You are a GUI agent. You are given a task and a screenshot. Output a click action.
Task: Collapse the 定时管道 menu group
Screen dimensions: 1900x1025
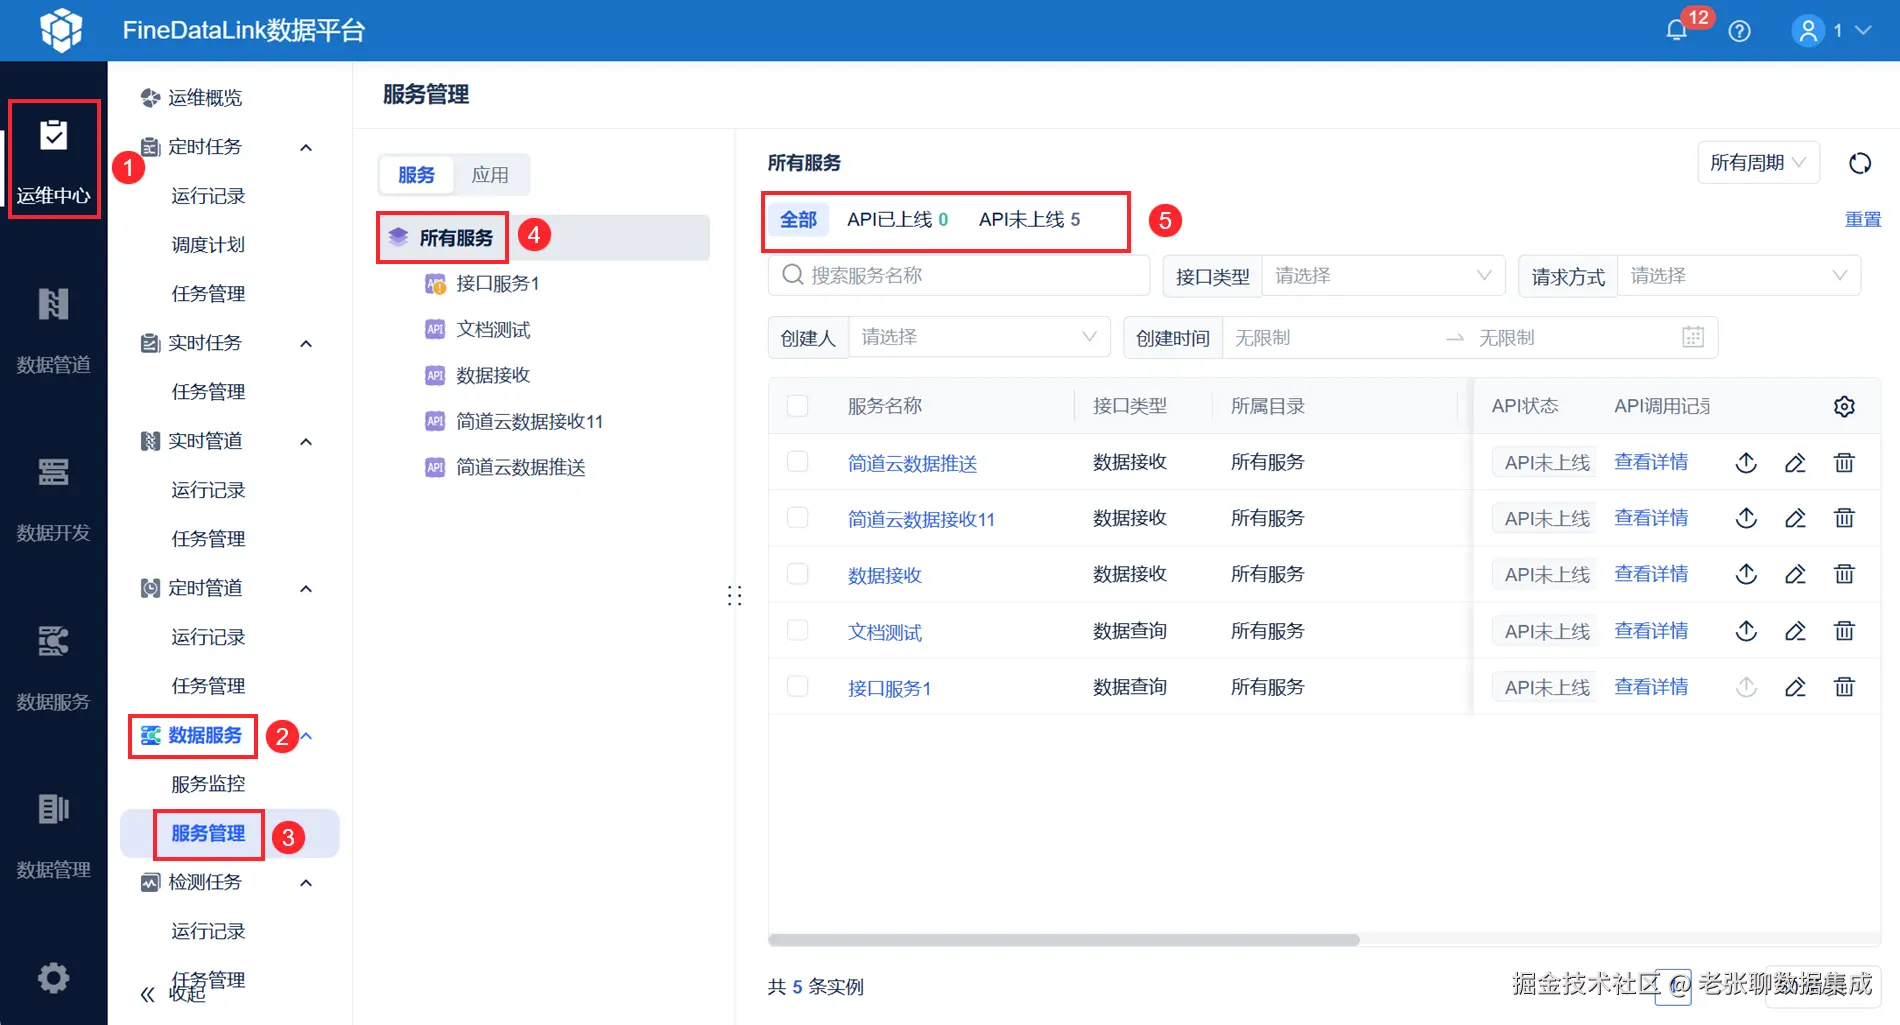point(306,589)
